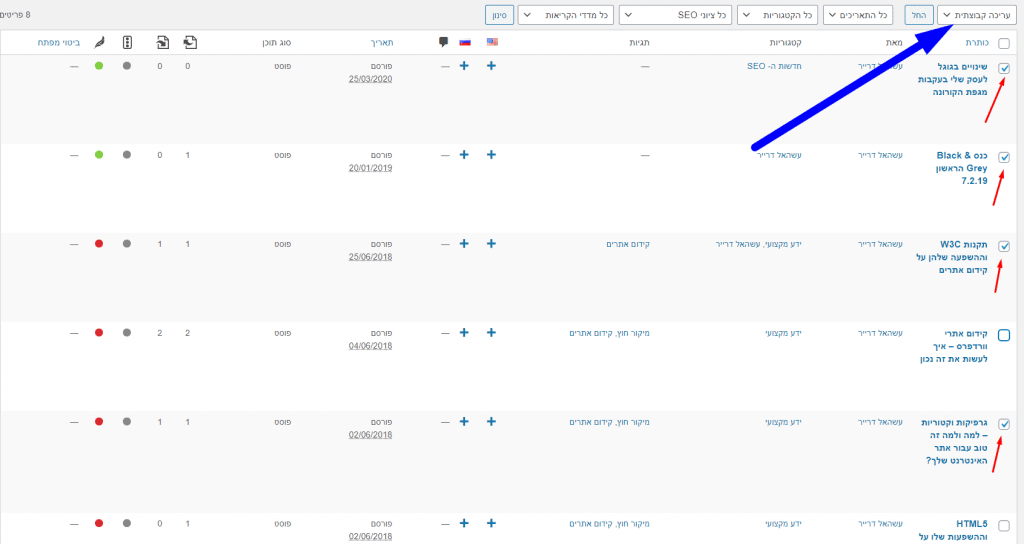Click category ידע מקצועי in 04/06/2018 row
Screen dimensions: 1024x544
783,333
